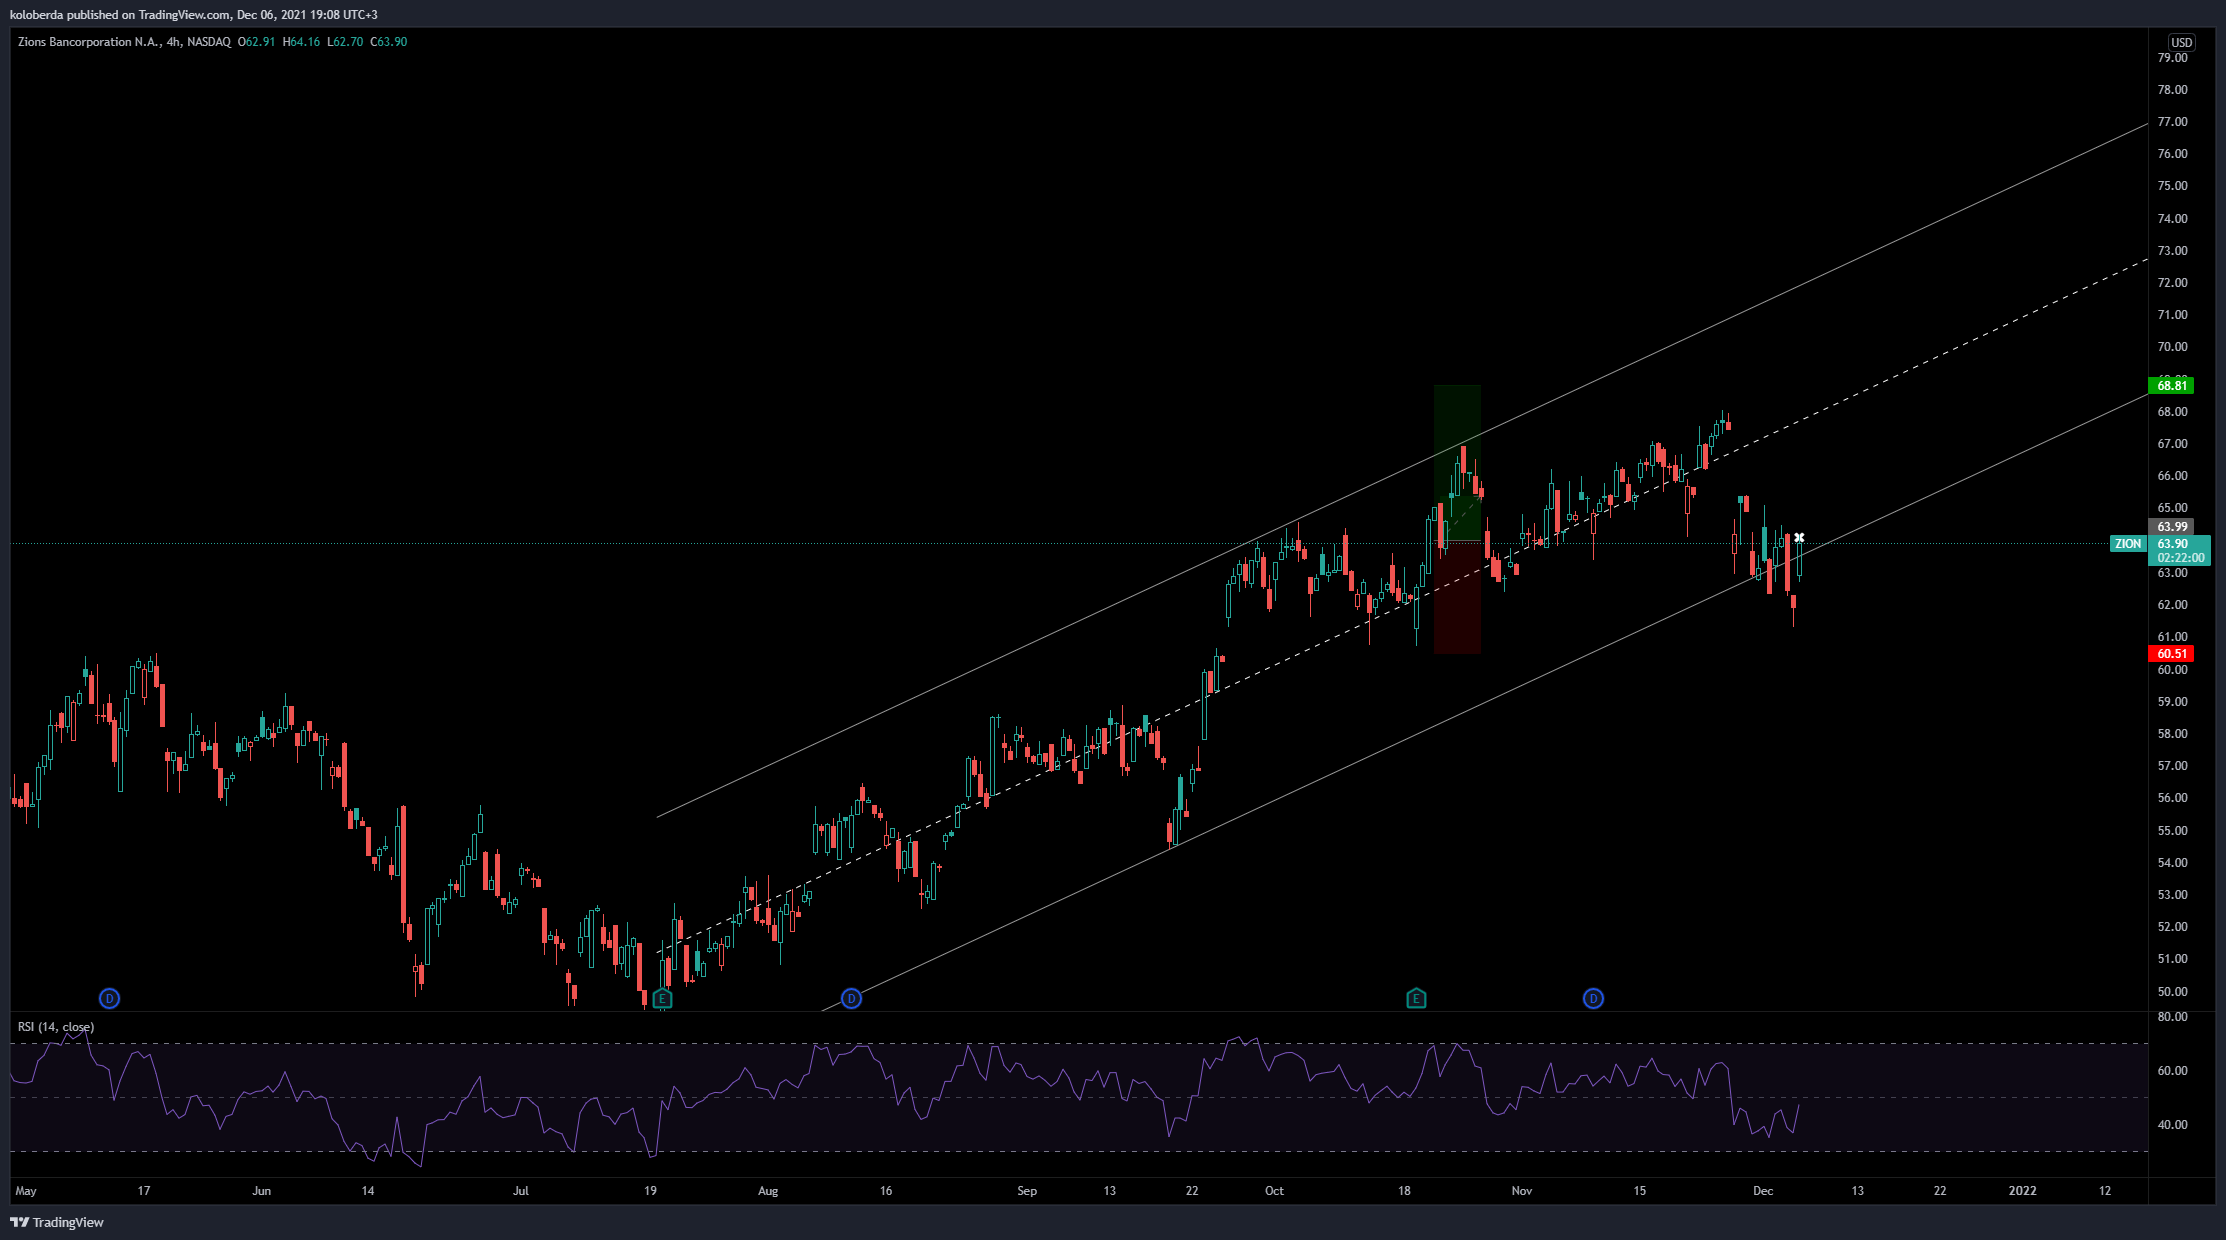Screen dimensions: 2226x1240
Task: Click the USD currency label
Action: coord(2181,42)
